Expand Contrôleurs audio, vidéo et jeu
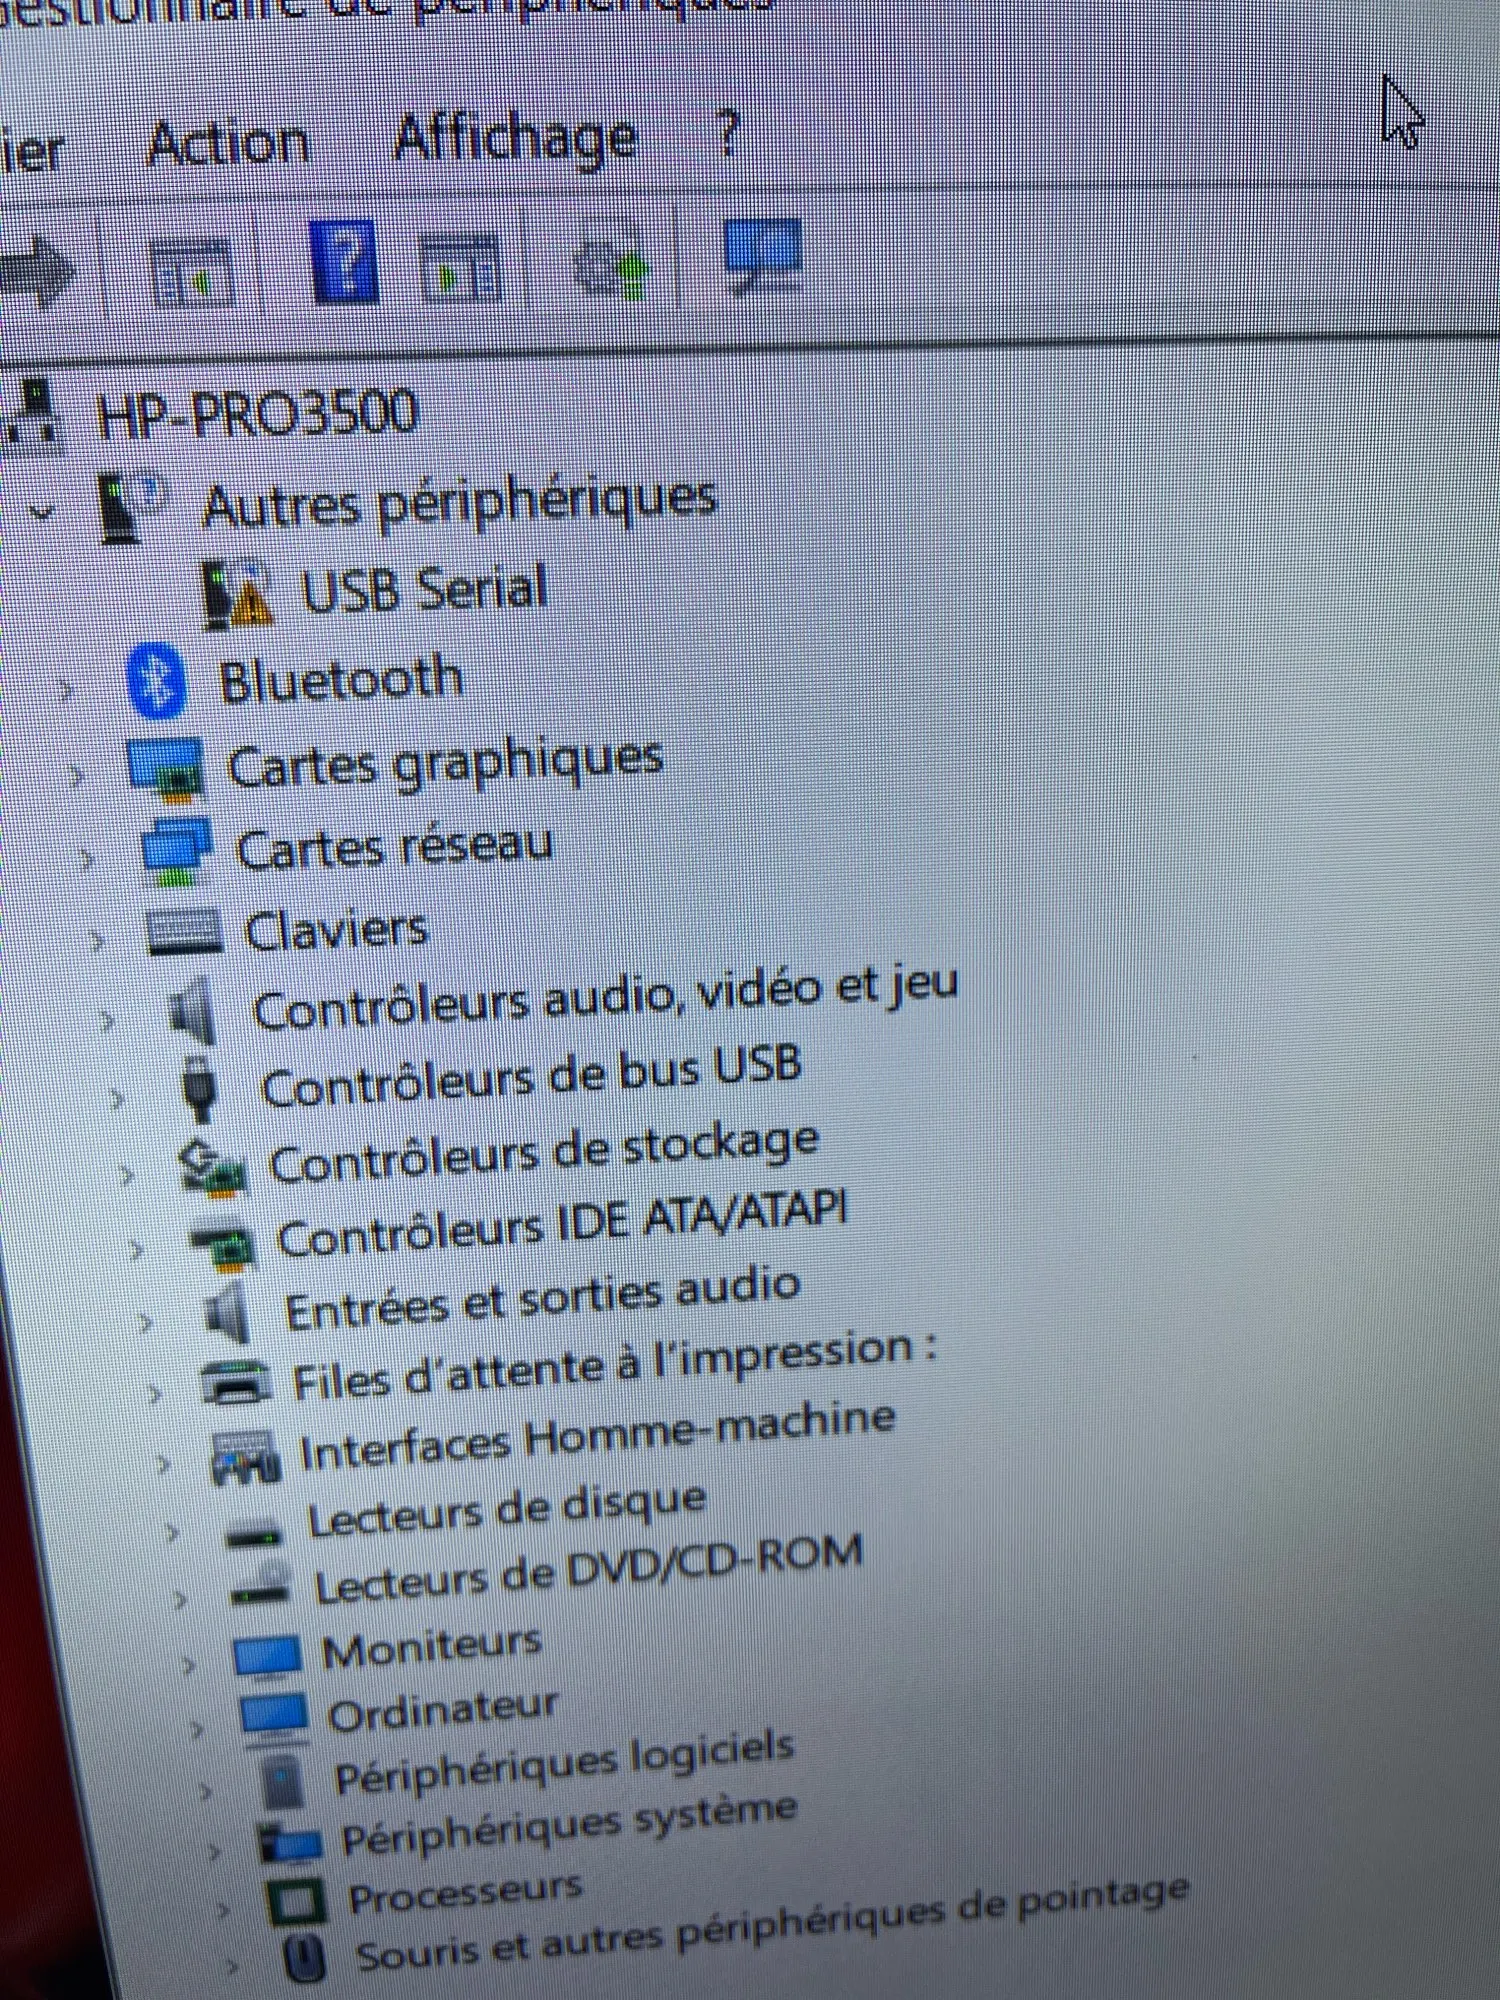The width and height of the screenshot is (1500, 2000). [107, 1020]
